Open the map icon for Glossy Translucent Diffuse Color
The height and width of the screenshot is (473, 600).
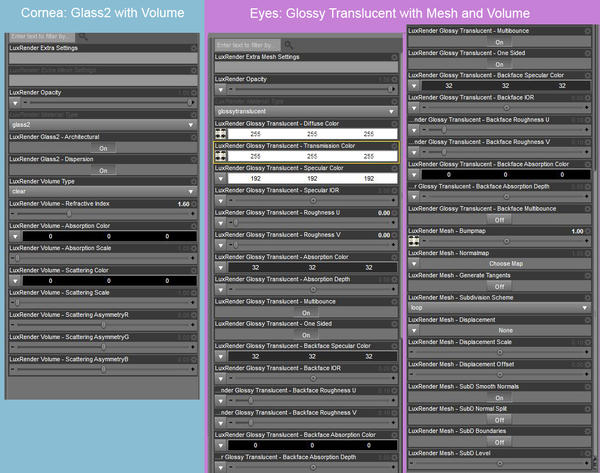221,134
